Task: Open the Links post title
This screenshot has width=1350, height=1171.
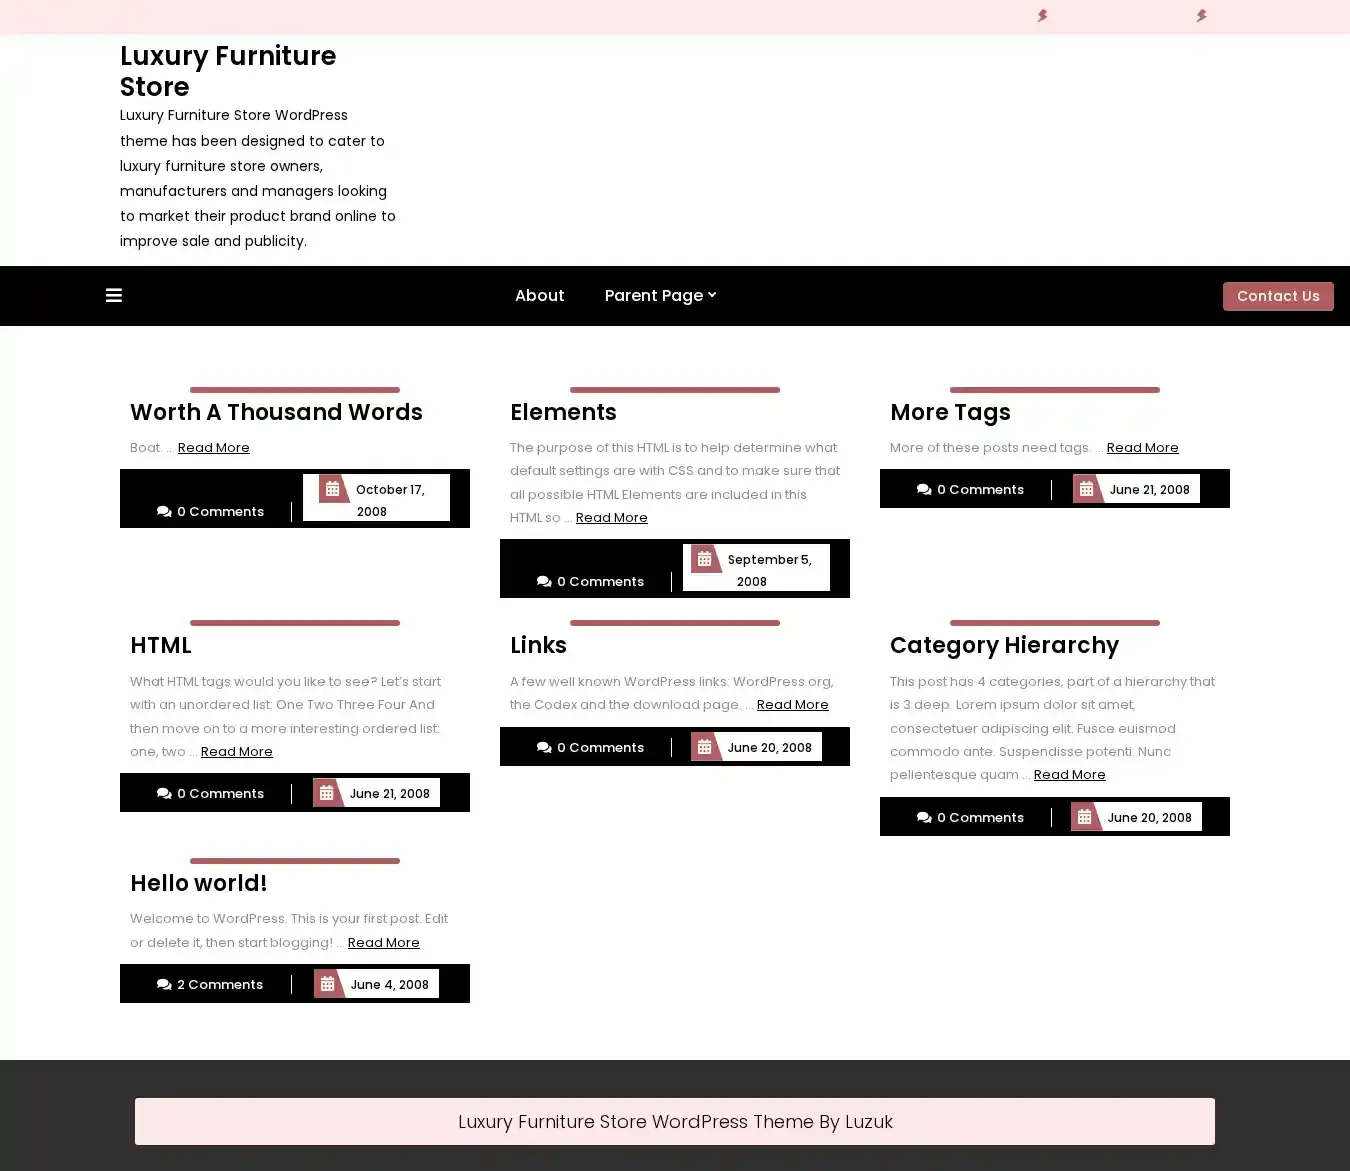Action: pos(538,645)
